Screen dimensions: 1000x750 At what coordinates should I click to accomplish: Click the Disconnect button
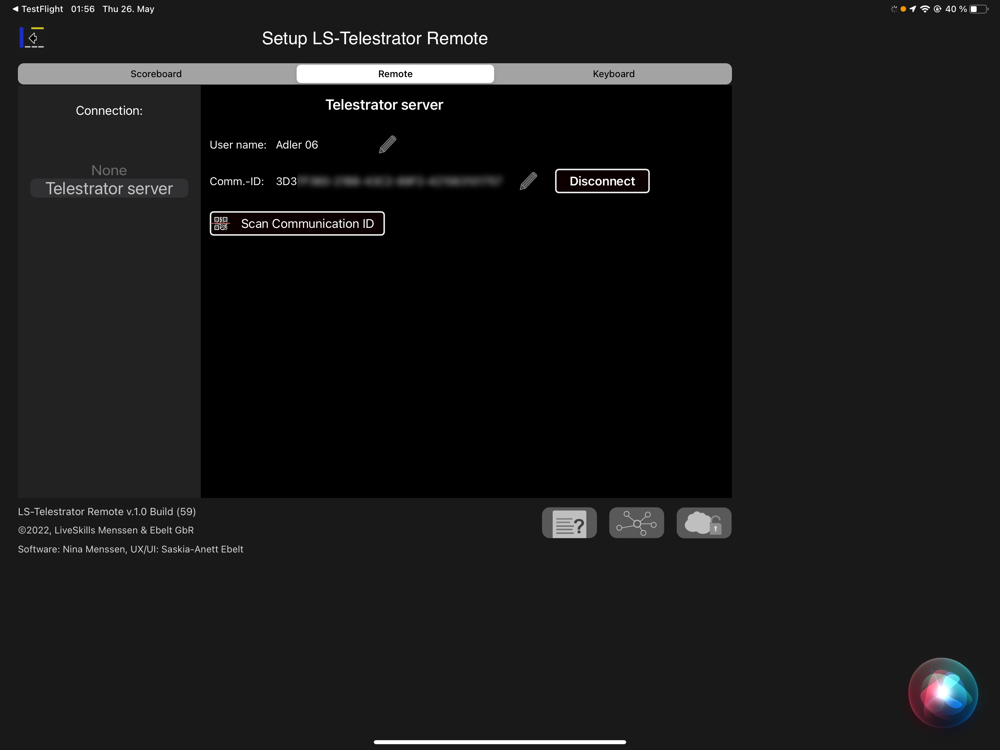(602, 181)
